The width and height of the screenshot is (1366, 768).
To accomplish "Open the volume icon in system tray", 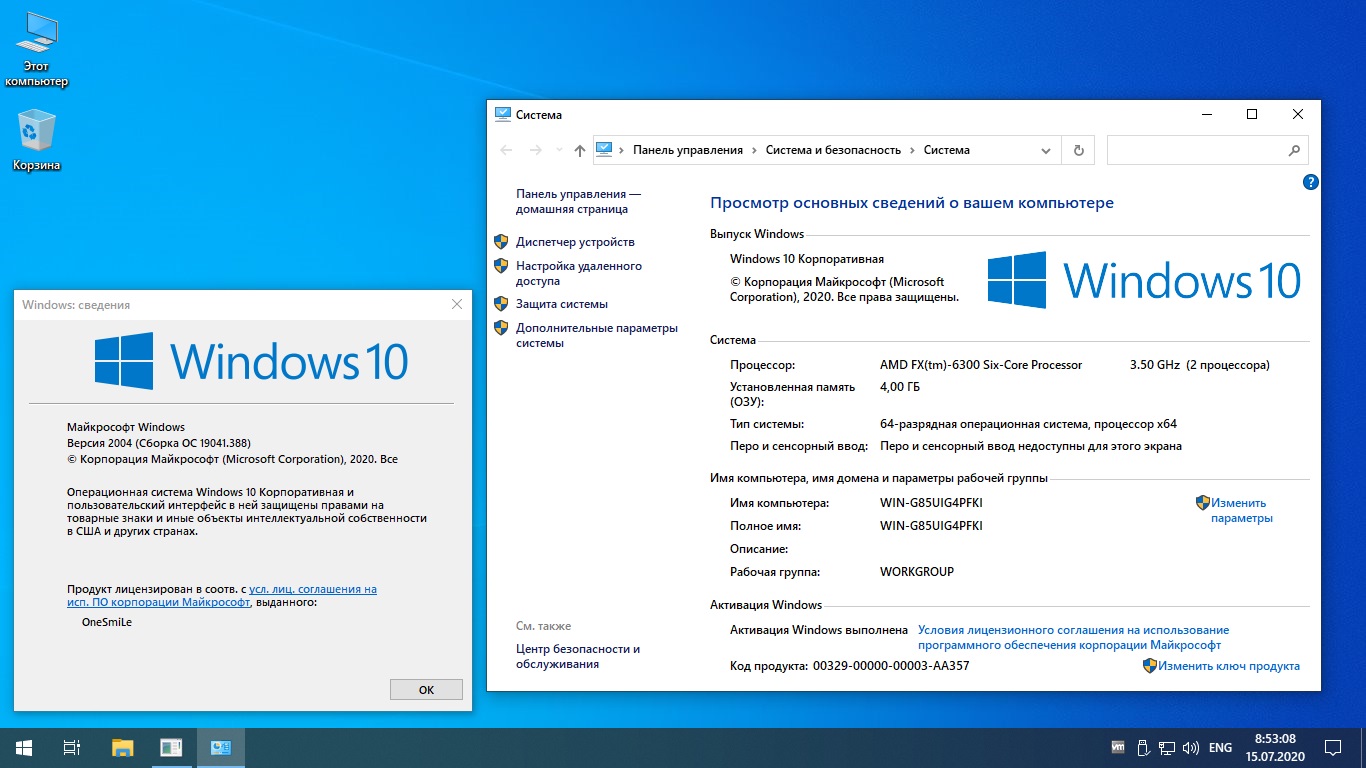I will pyautogui.click(x=1191, y=747).
